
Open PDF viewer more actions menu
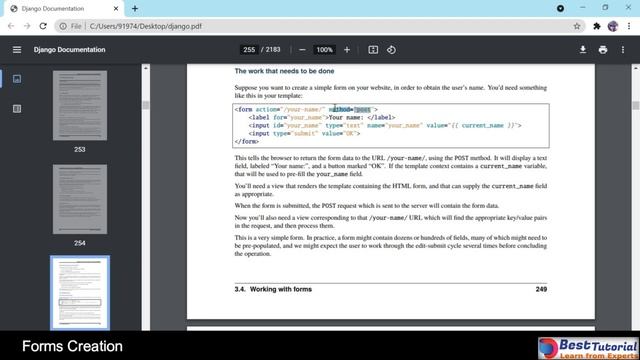pyautogui.click(x=623, y=50)
